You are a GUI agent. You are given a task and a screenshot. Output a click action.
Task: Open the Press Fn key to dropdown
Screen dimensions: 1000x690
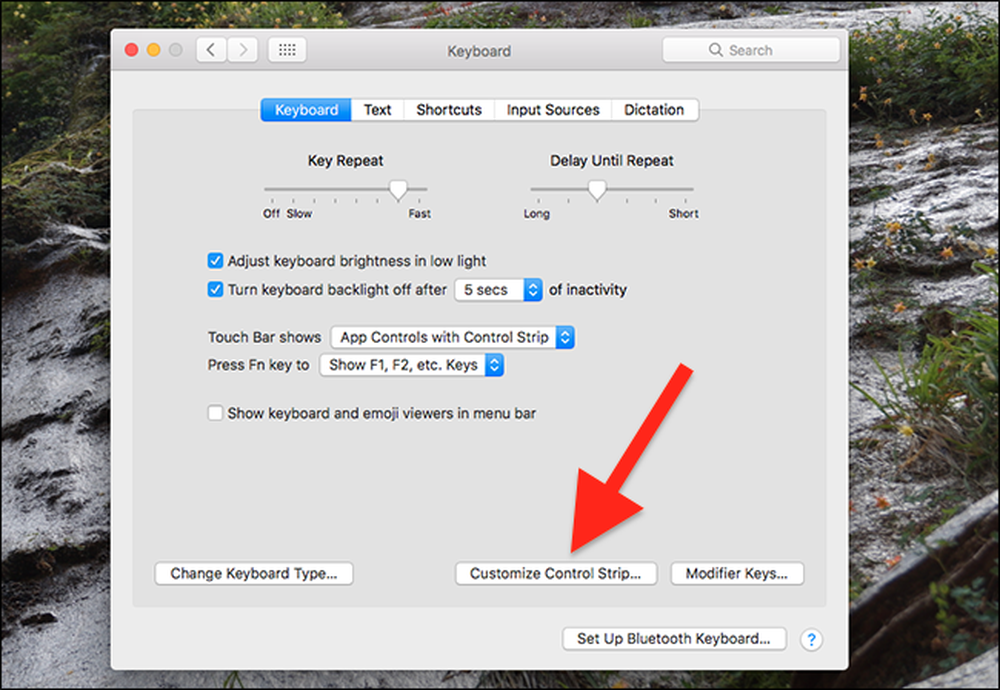click(411, 365)
